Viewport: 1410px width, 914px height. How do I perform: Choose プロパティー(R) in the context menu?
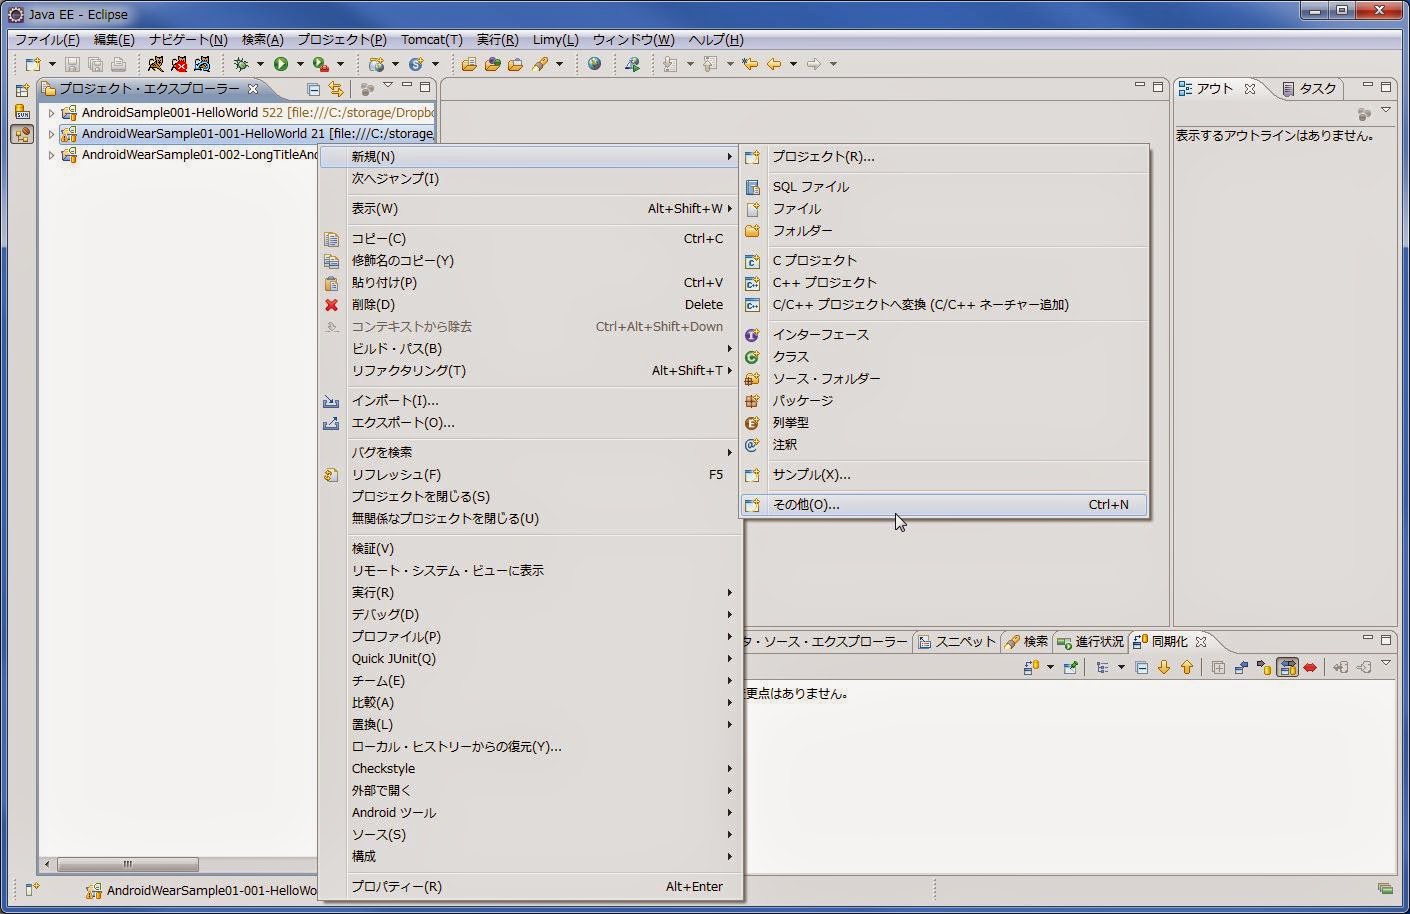[531, 887]
